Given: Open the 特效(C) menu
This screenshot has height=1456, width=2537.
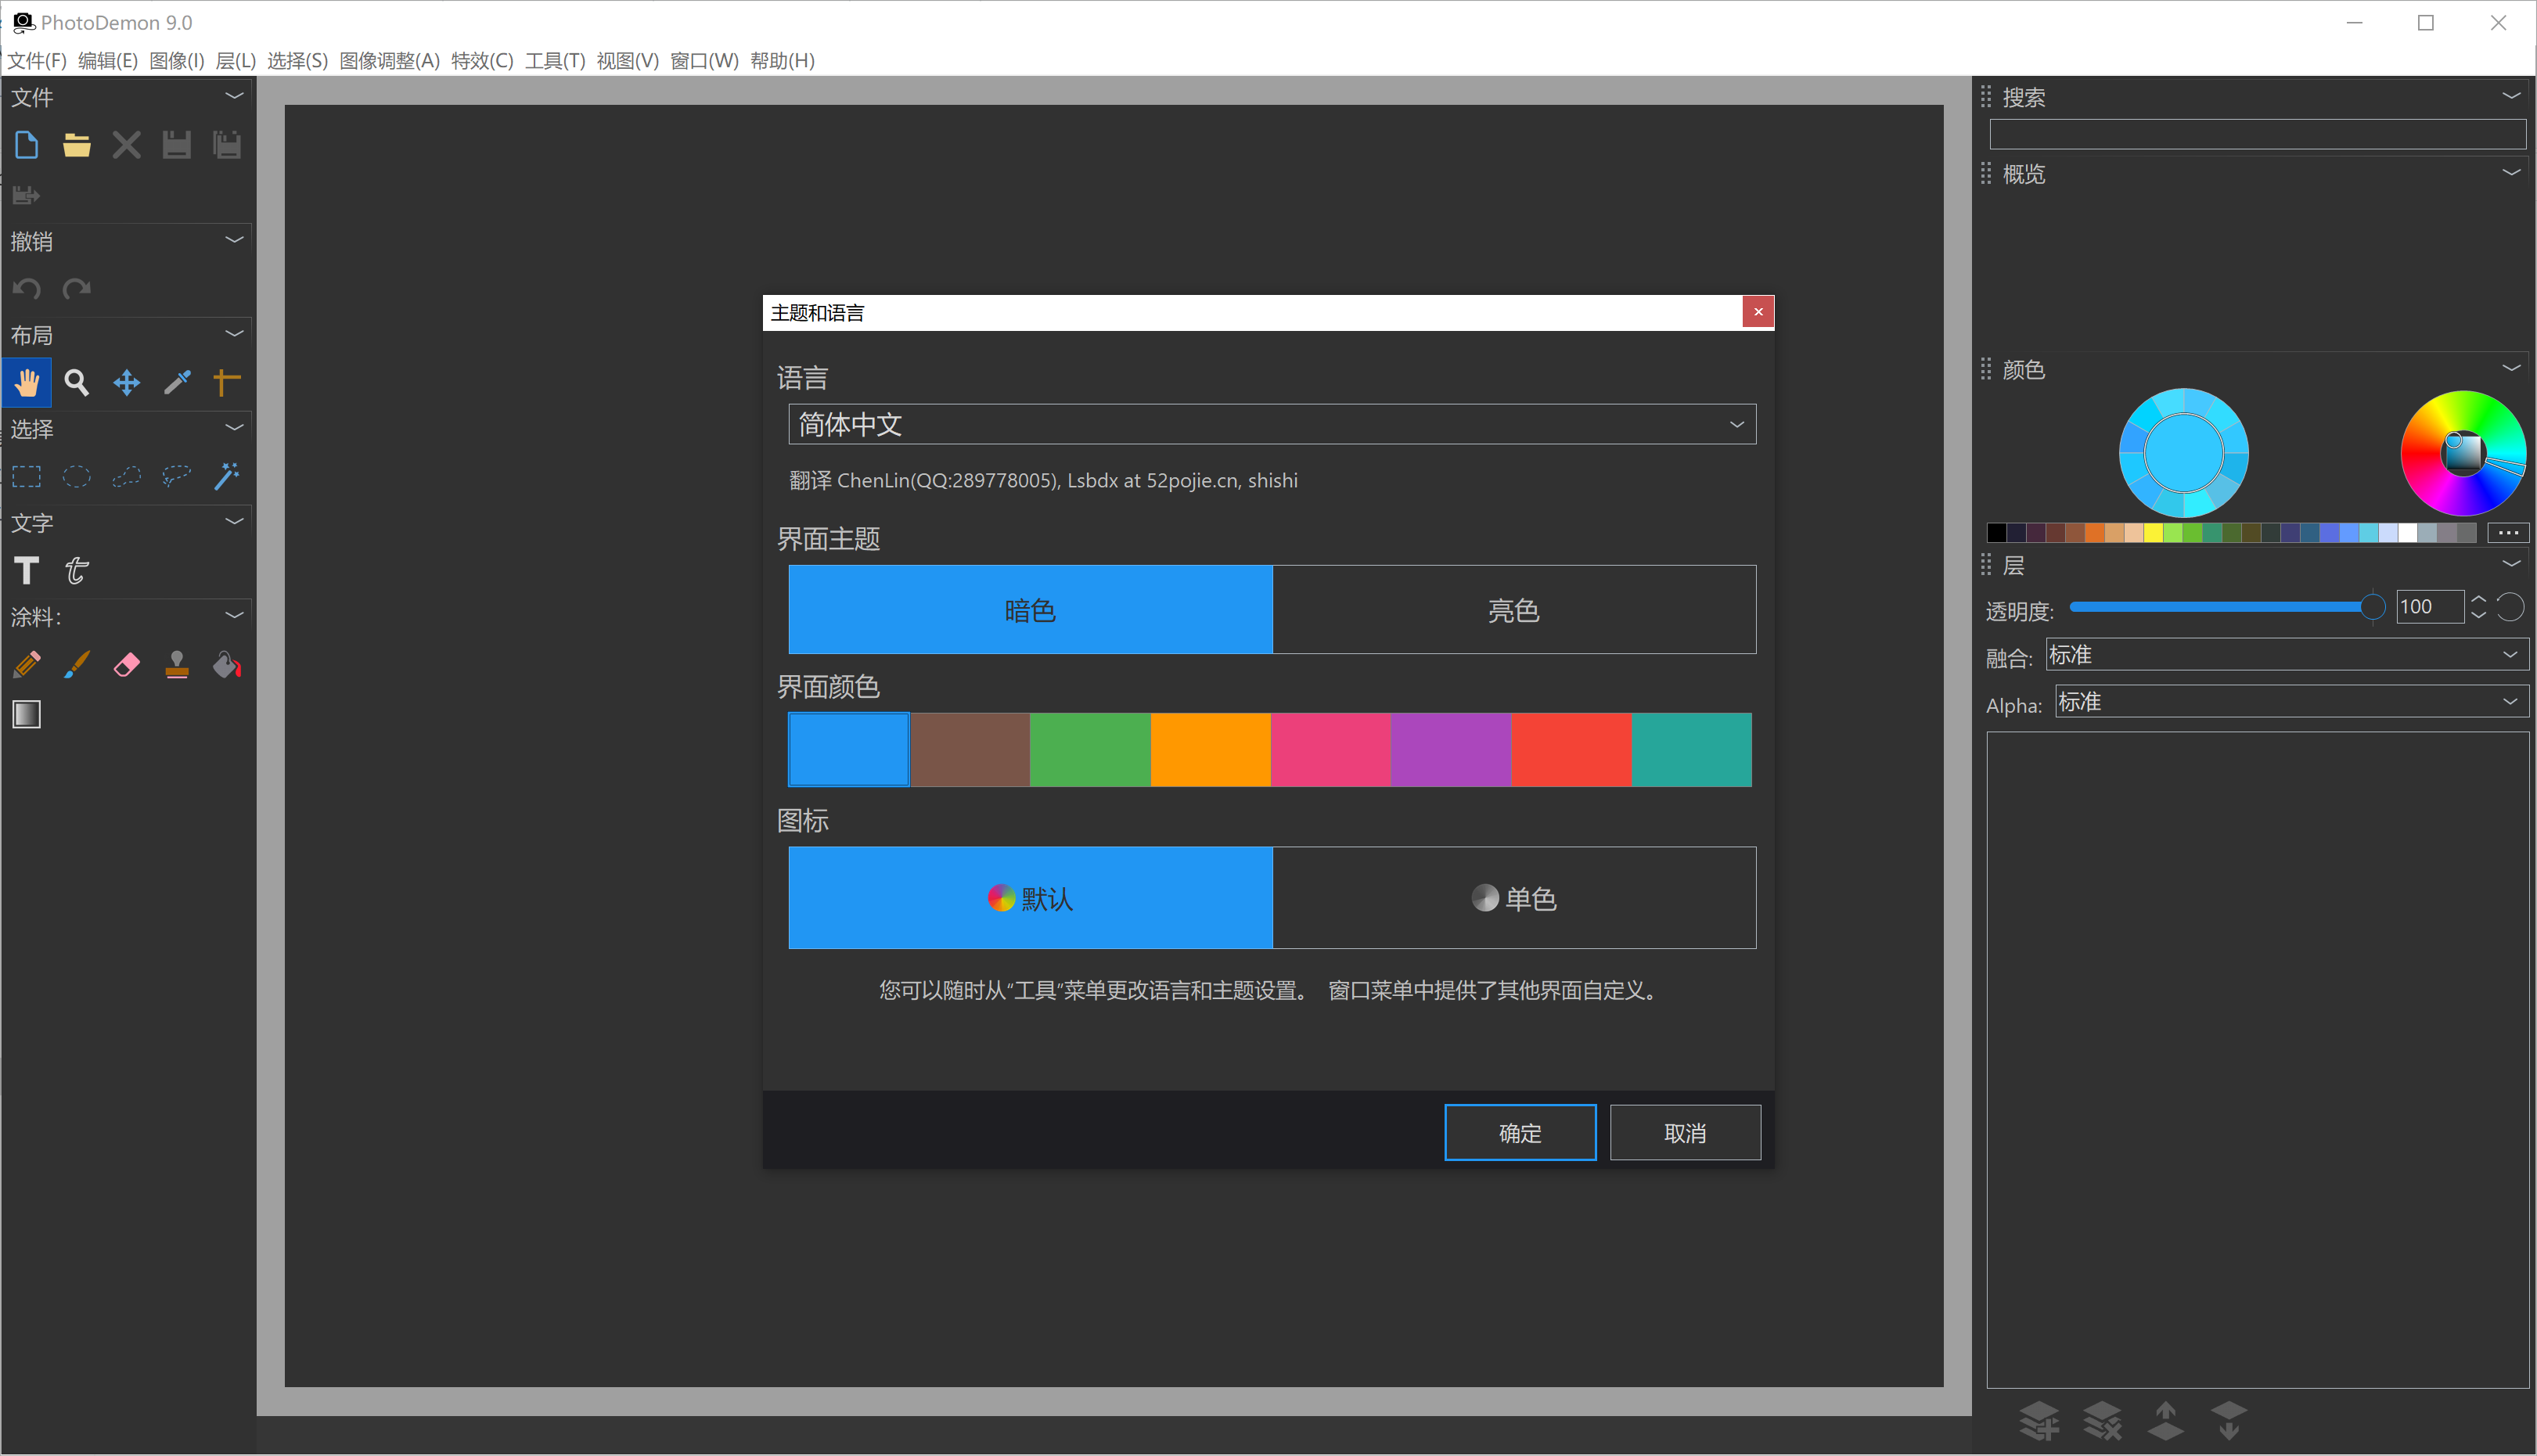Looking at the screenshot, I should click(x=482, y=61).
